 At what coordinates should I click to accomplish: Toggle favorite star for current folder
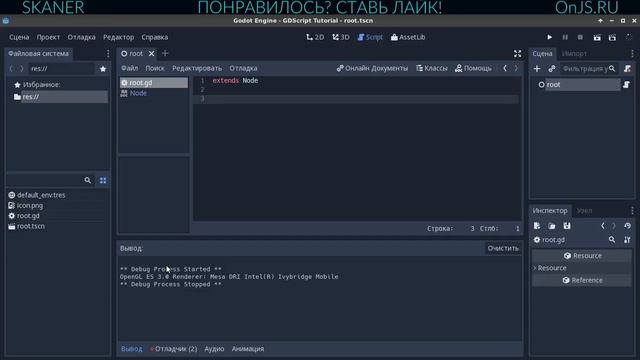[x=103, y=69]
